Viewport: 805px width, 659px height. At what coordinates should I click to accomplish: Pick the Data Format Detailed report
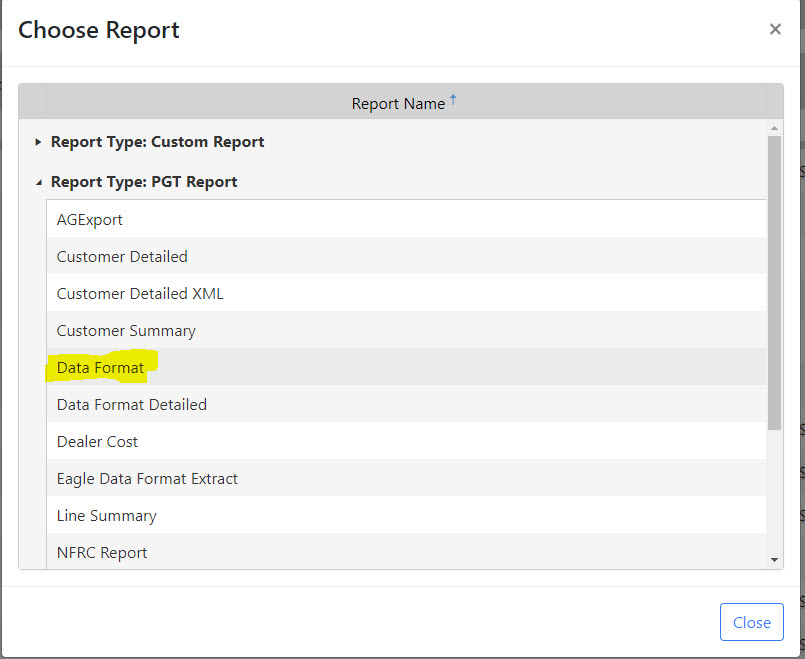click(132, 404)
